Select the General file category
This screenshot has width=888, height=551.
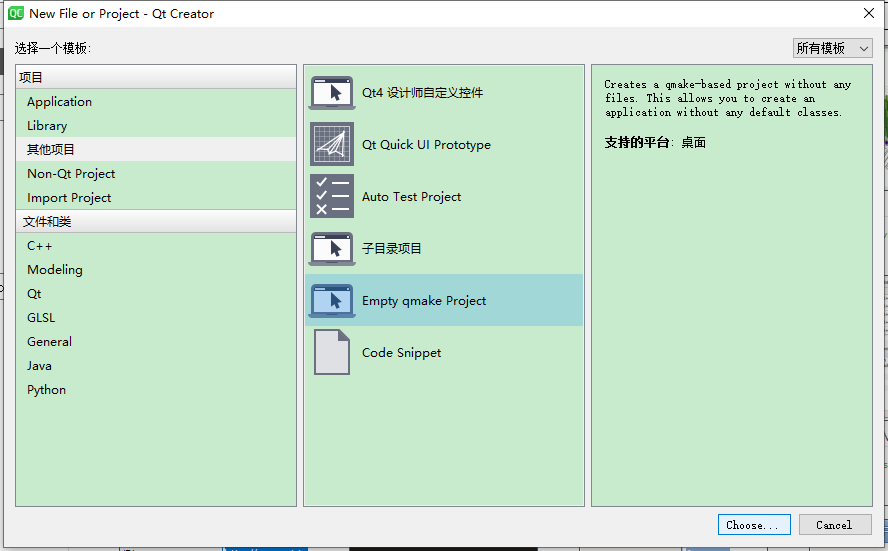click(156, 341)
